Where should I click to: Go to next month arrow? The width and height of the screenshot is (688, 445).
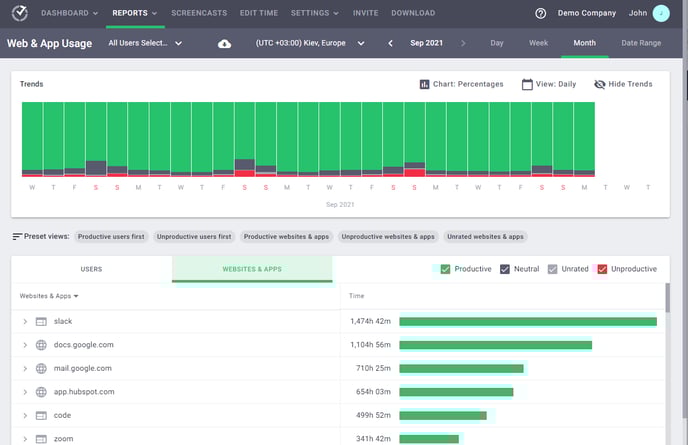coord(463,43)
